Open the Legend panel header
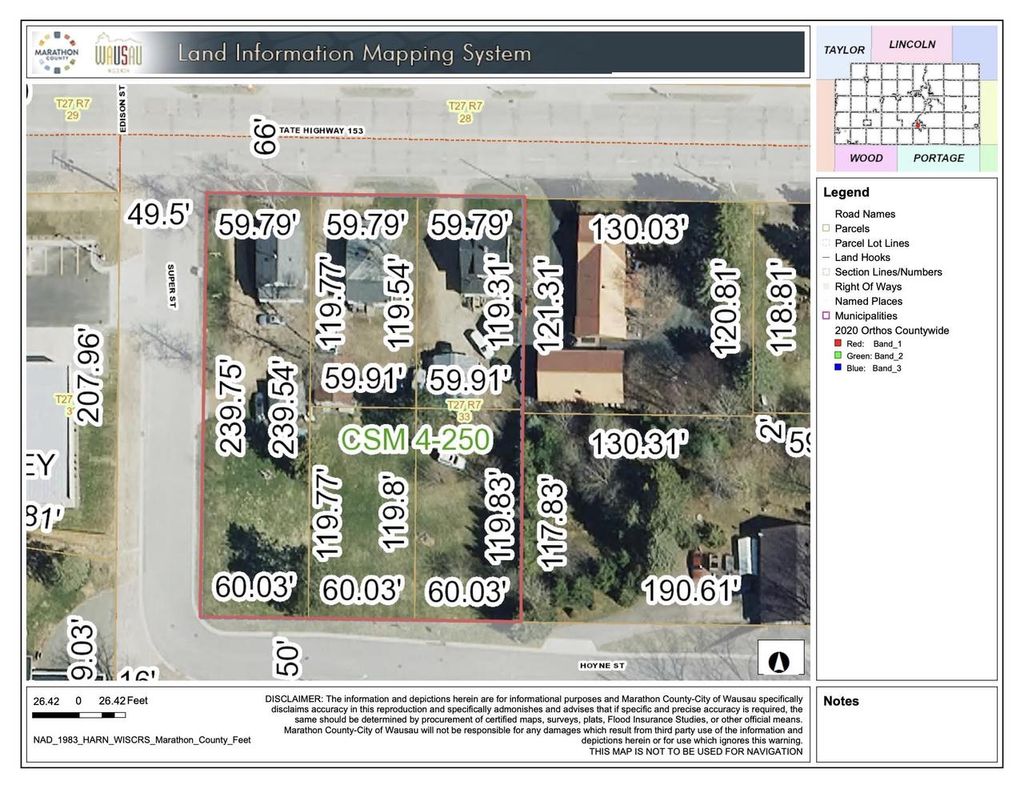The height and width of the screenshot is (790, 1024). (846, 192)
